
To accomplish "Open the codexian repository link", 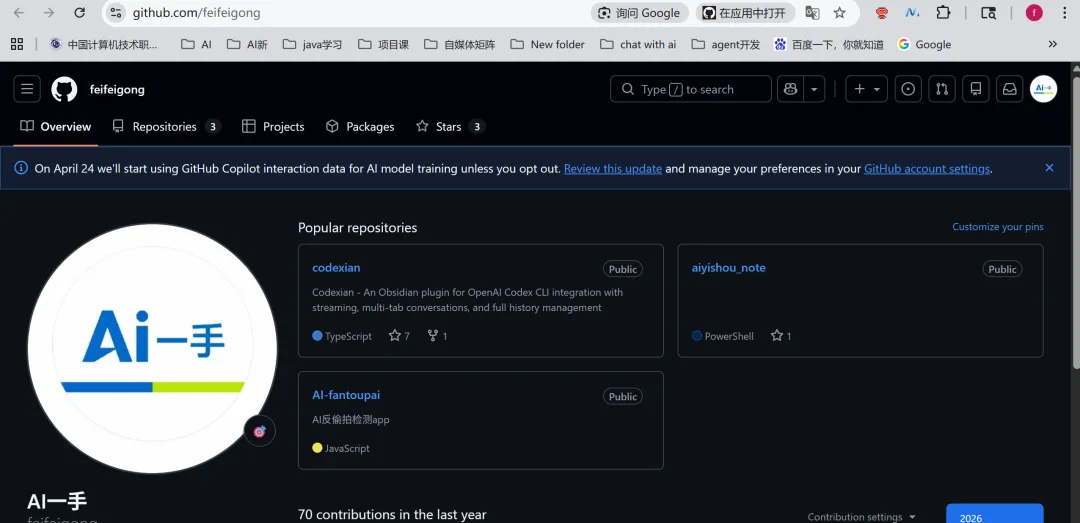I will tap(336, 268).
